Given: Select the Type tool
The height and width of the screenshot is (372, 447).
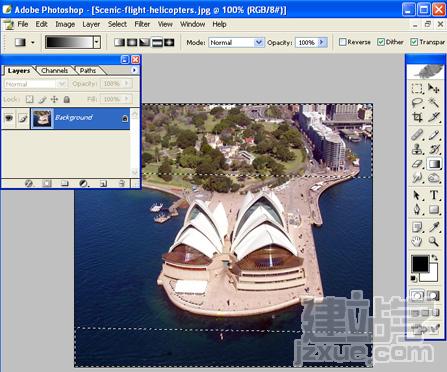Looking at the screenshot, I should point(434,195).
